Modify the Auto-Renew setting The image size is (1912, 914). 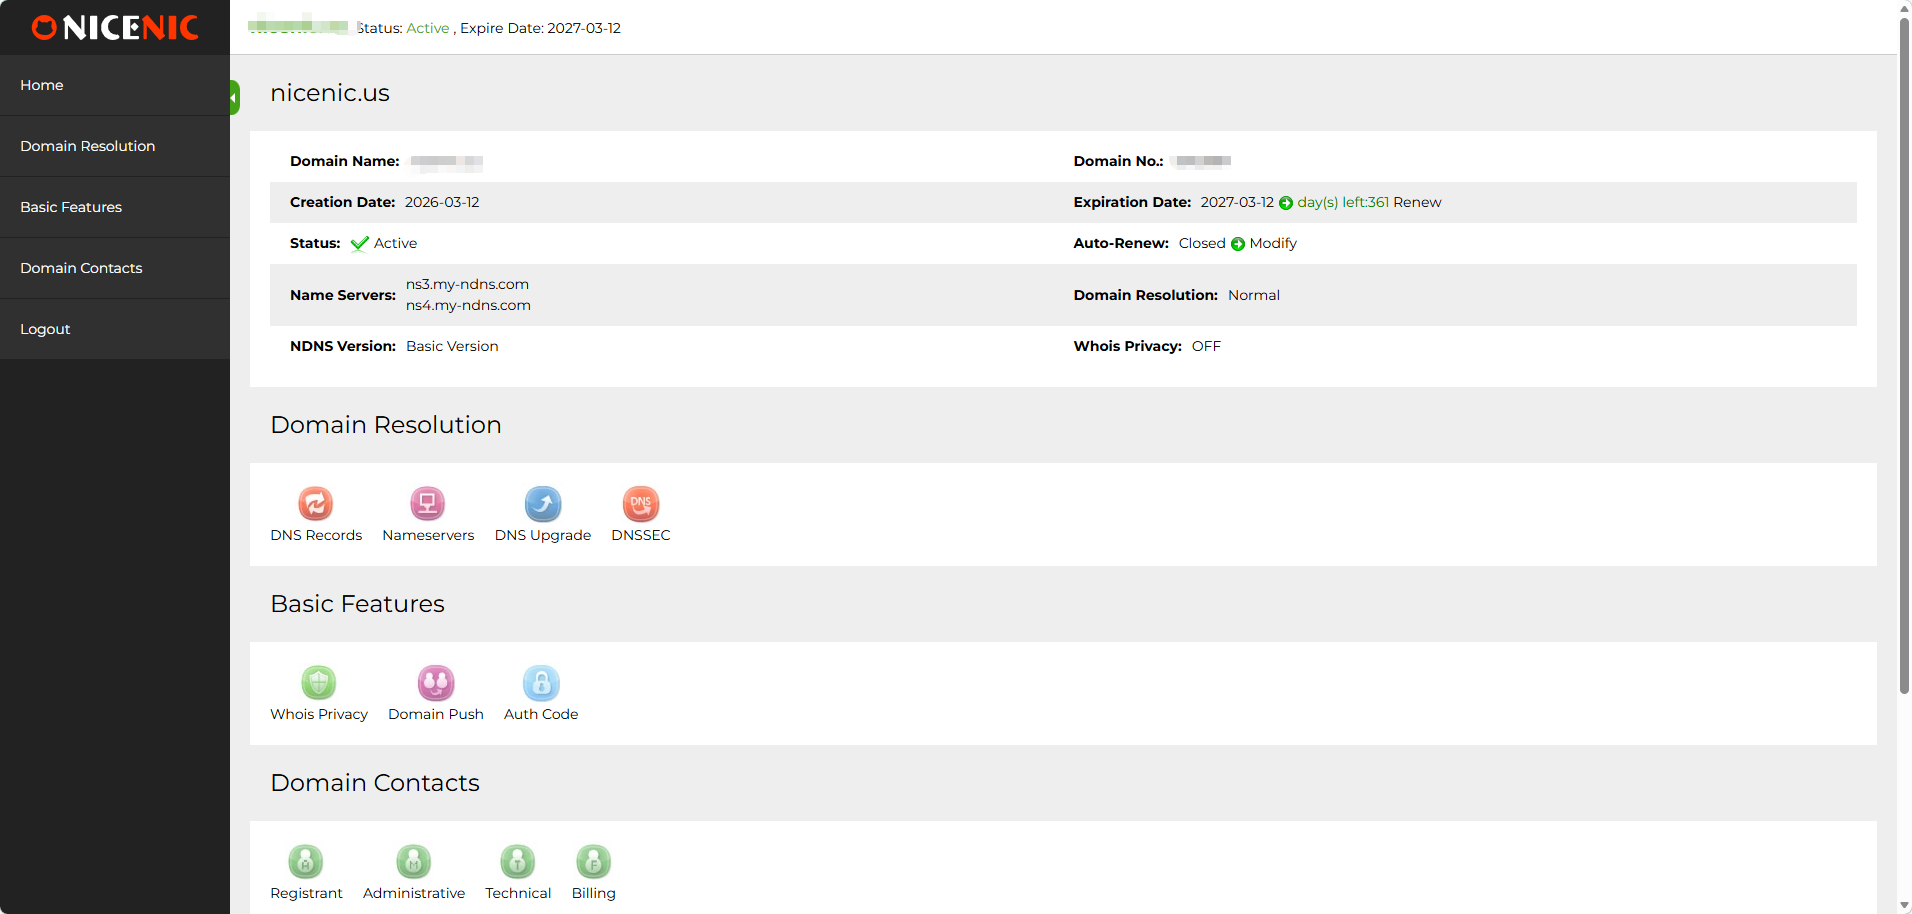pyautogui.click(x=1272, y=243)
